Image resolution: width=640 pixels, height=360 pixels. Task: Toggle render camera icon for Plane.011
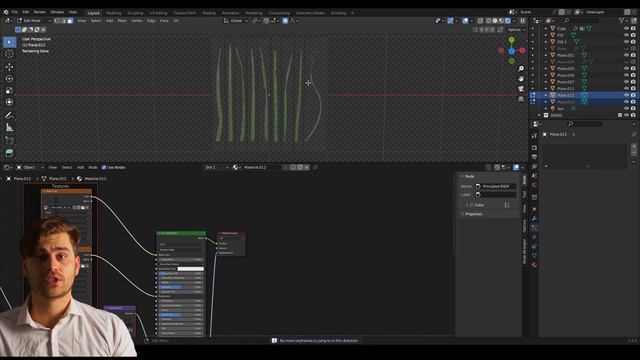pyautogui.click(x=633, y=89)
